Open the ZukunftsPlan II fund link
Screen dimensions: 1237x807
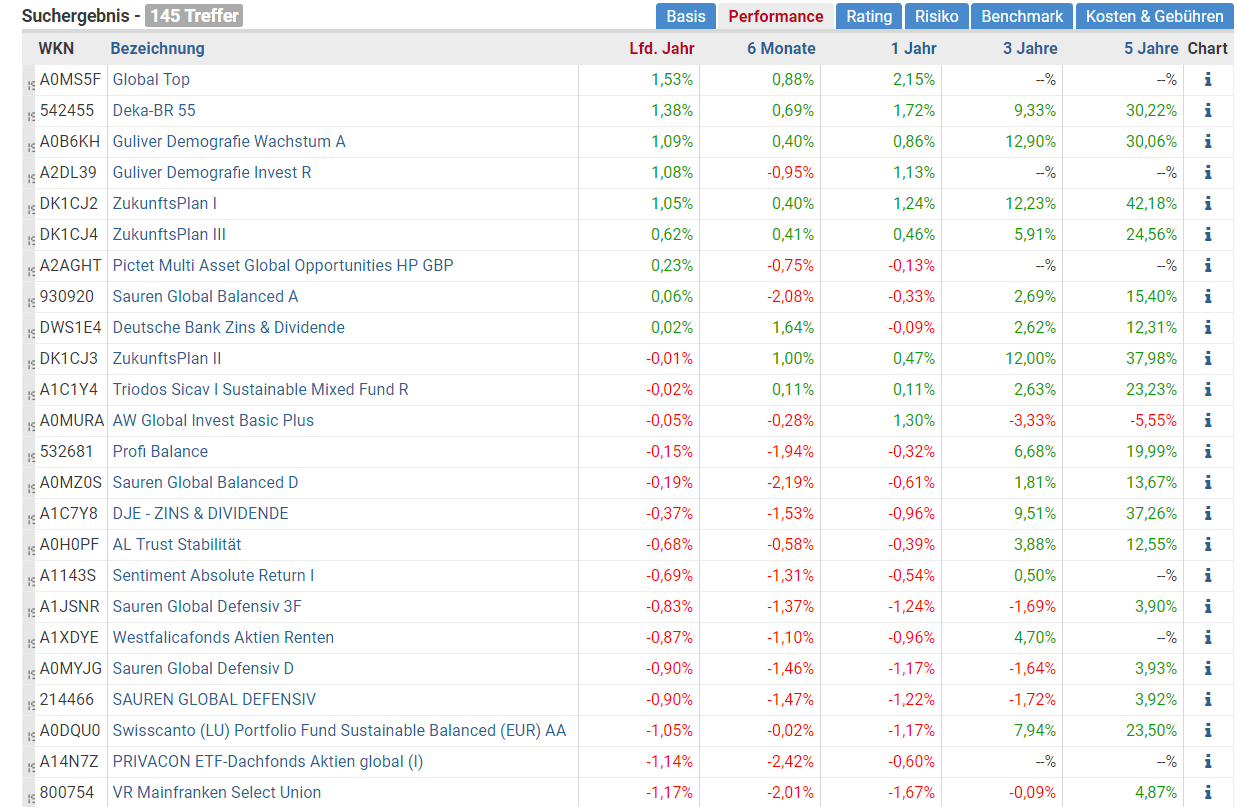(x=167, y=359)
